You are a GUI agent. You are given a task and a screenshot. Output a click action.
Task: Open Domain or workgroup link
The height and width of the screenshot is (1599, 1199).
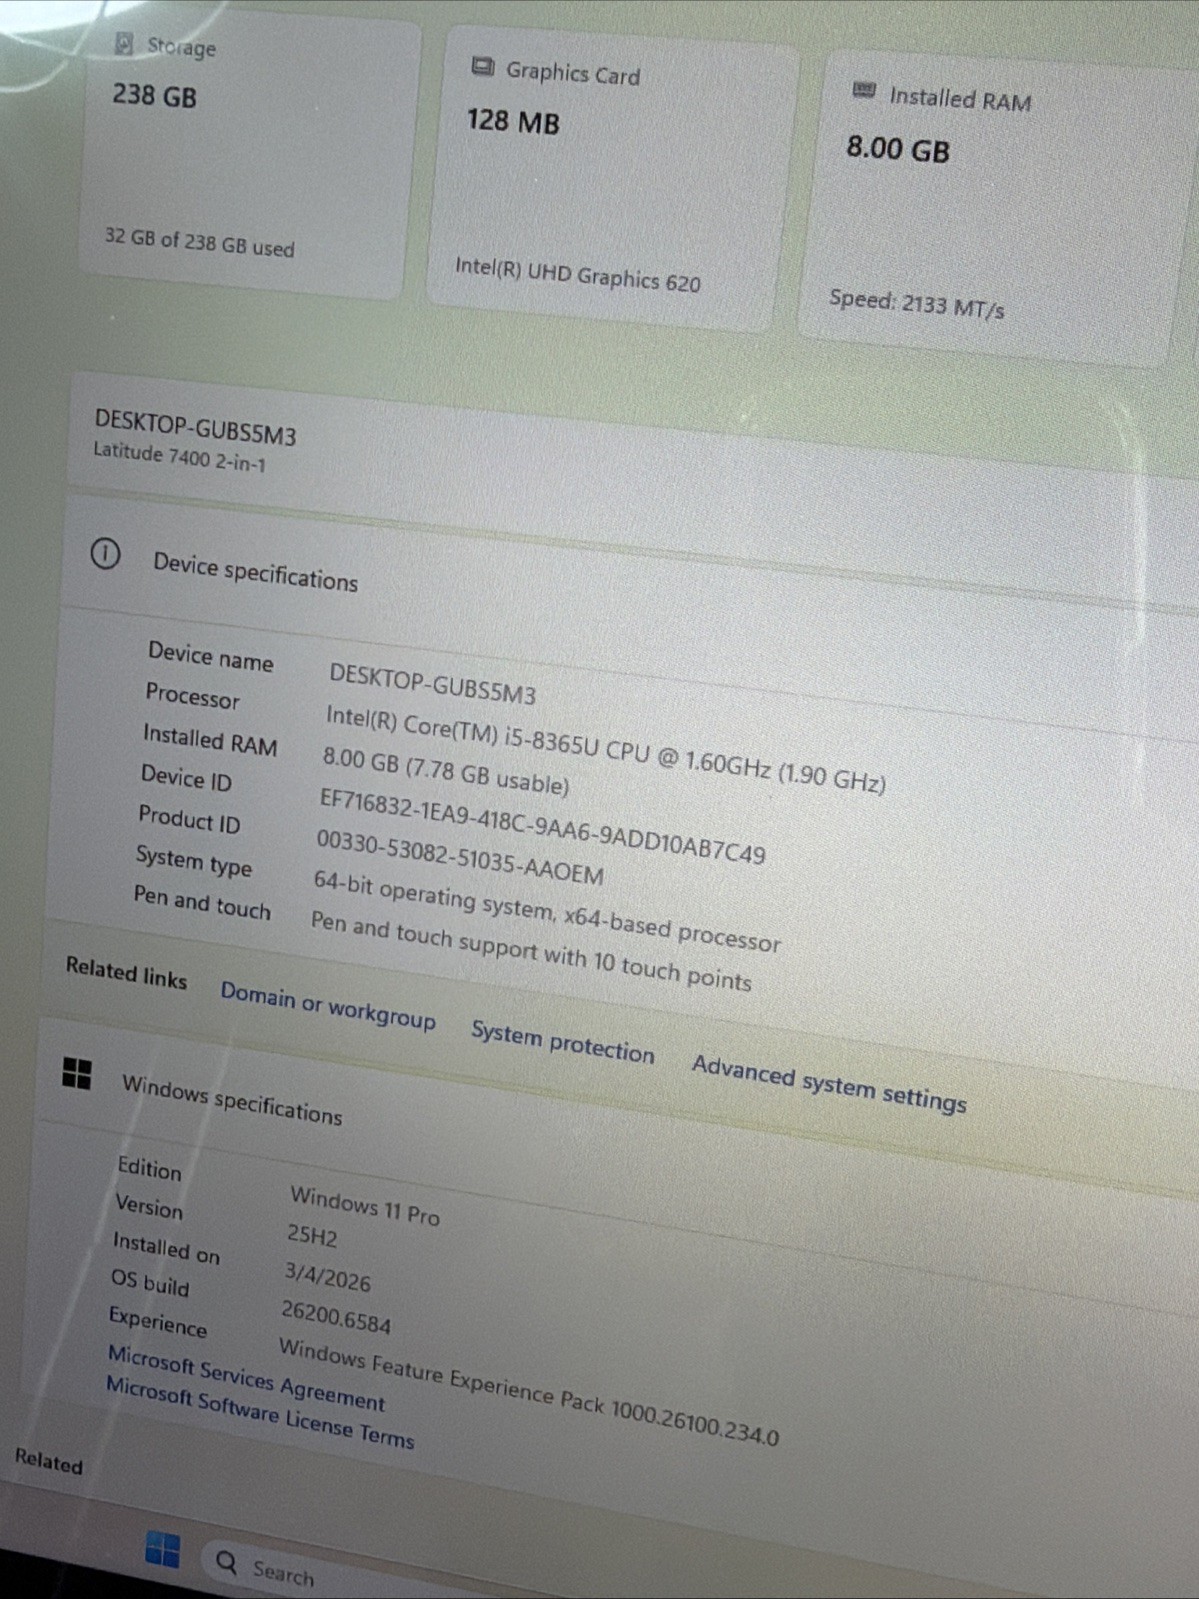[x=328, y=1006]
